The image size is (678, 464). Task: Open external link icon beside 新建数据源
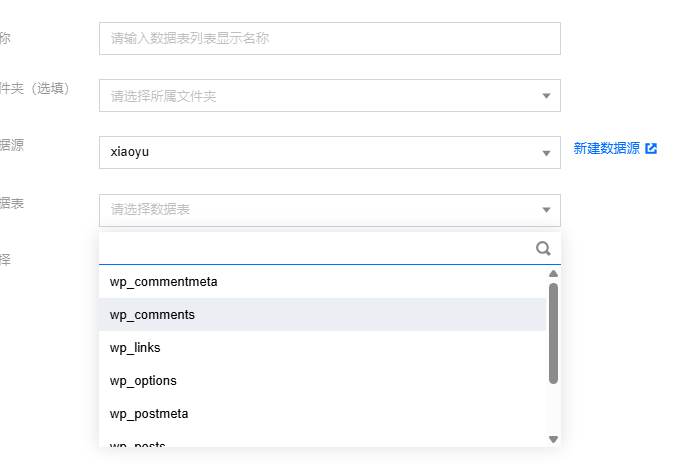coord(651,148)
